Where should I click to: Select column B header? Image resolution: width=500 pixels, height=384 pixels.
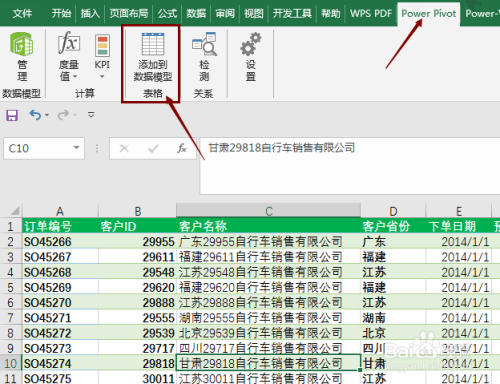(x=137, y=211)
